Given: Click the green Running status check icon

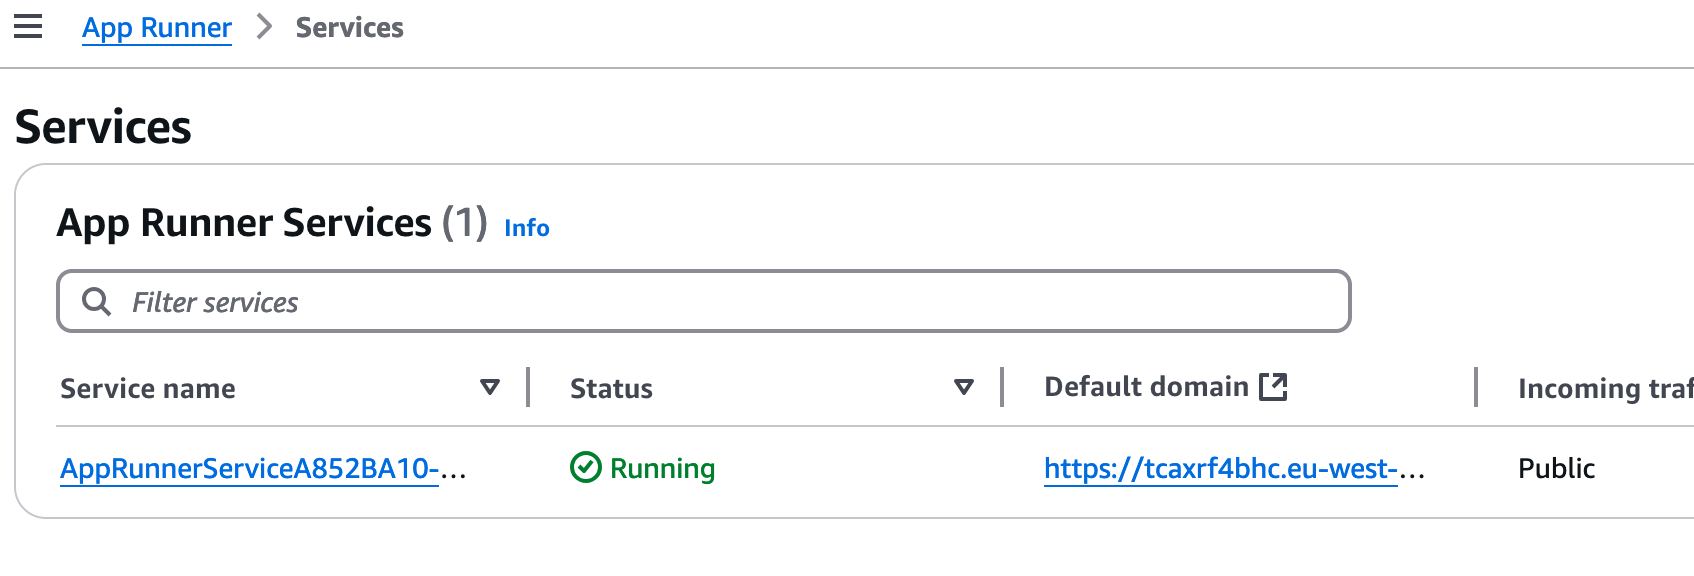Looking at the screenshot, I should coord(585,467).
